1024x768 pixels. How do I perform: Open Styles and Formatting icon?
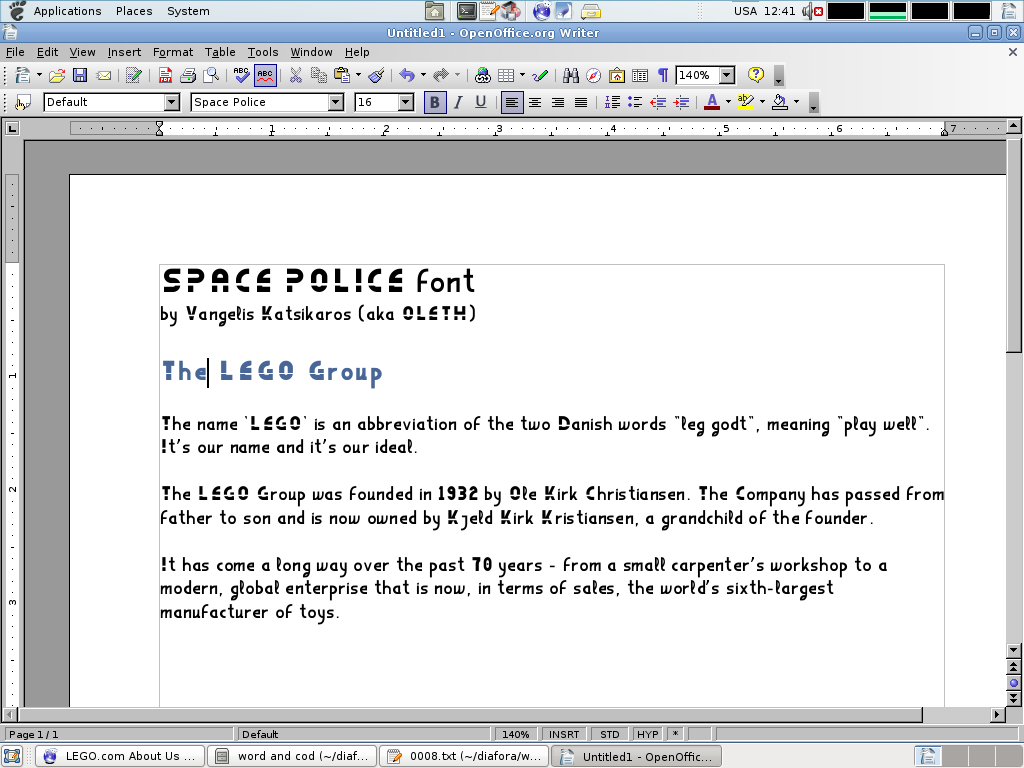click(x=23, y=103)
